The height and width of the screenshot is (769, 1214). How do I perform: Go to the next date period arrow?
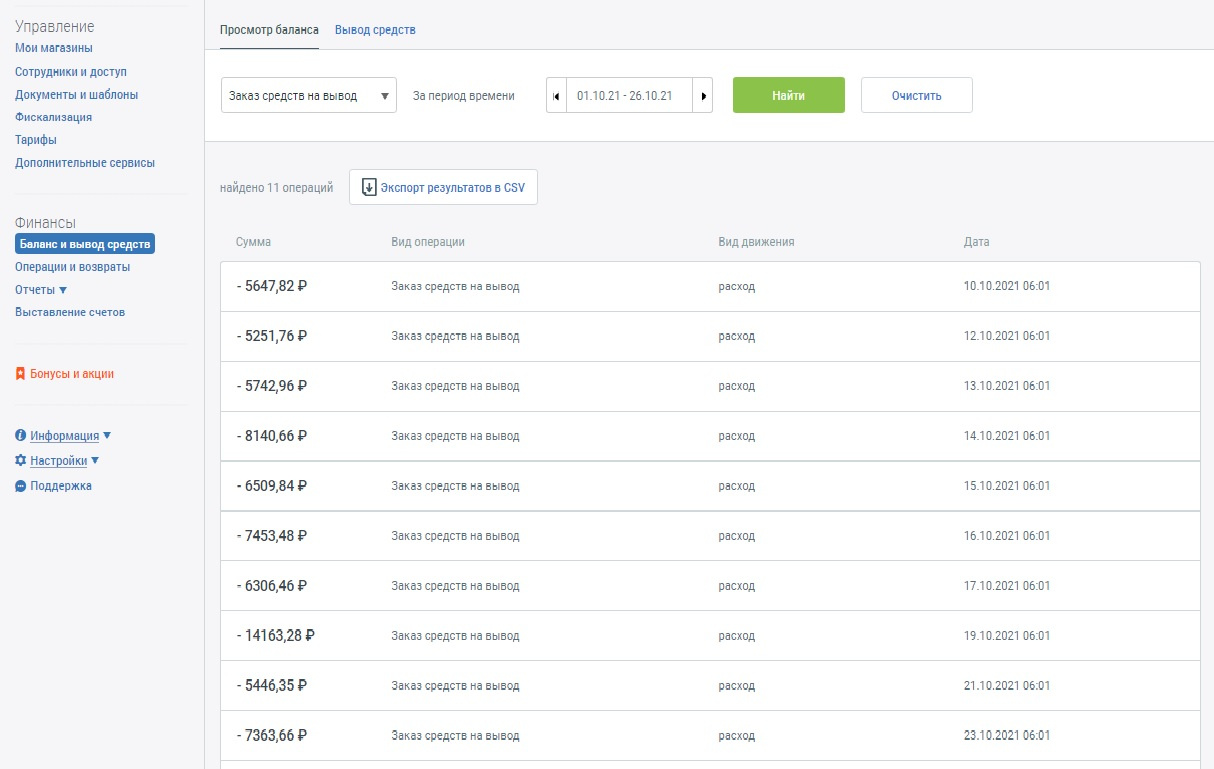tap(703, 96)
